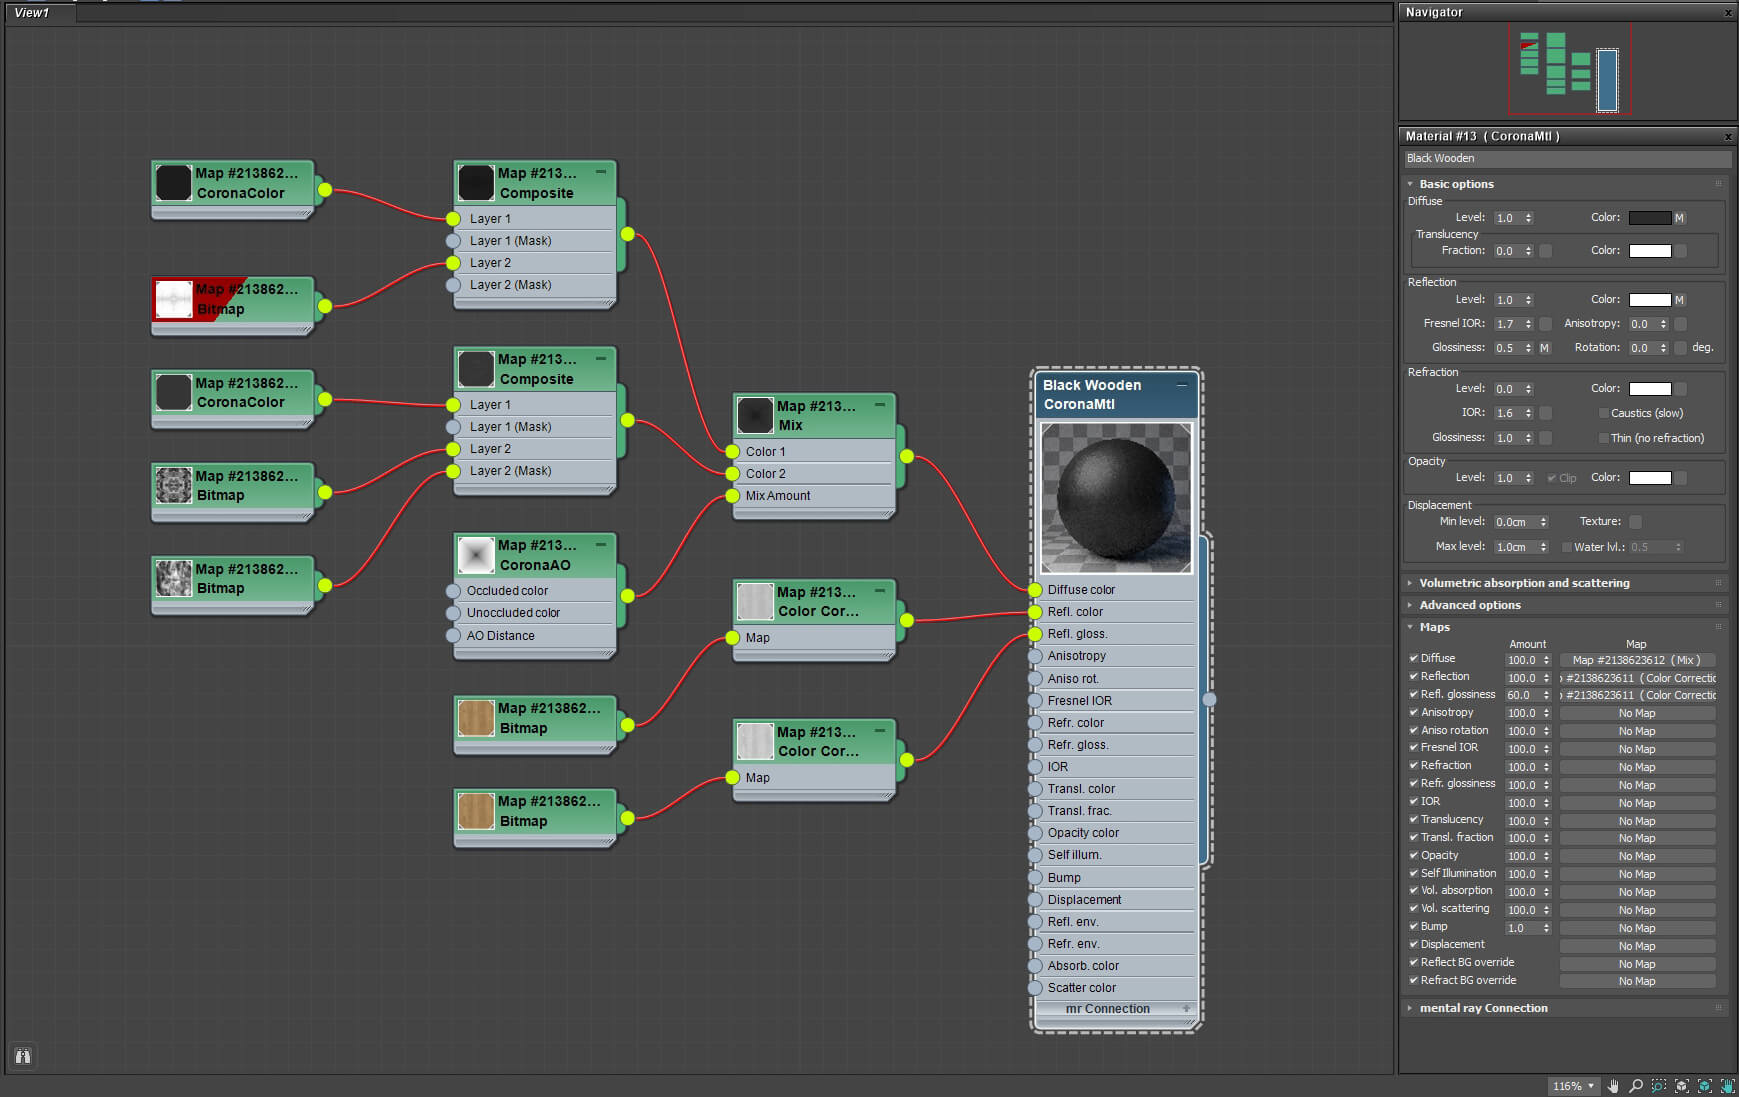The height and width of the screenshot is (1097, 1739).
Task: Click the Zoom Extents icon
Action: [x=1682, y=1086]
